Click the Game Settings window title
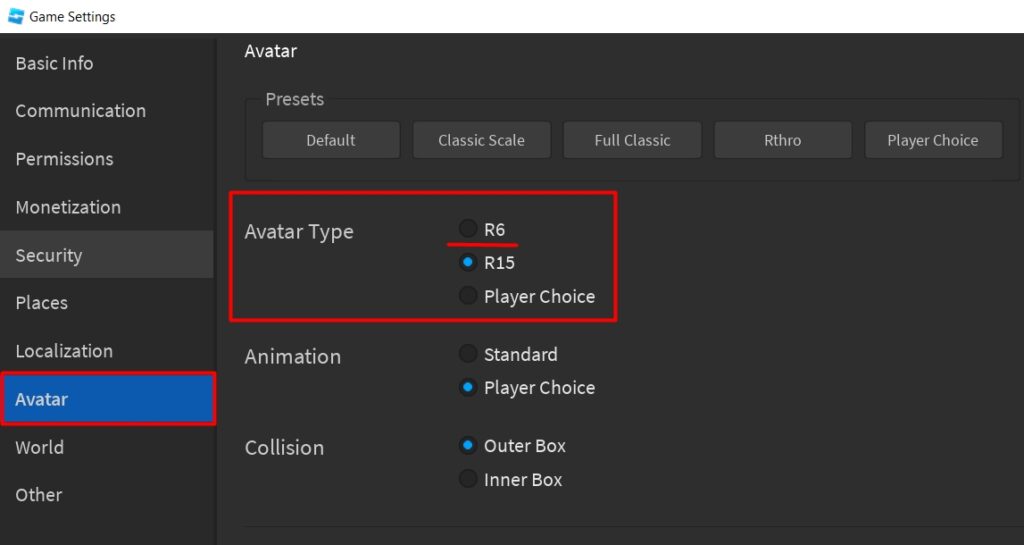This screenshot has height=545, width=1024. coord(72,16)
